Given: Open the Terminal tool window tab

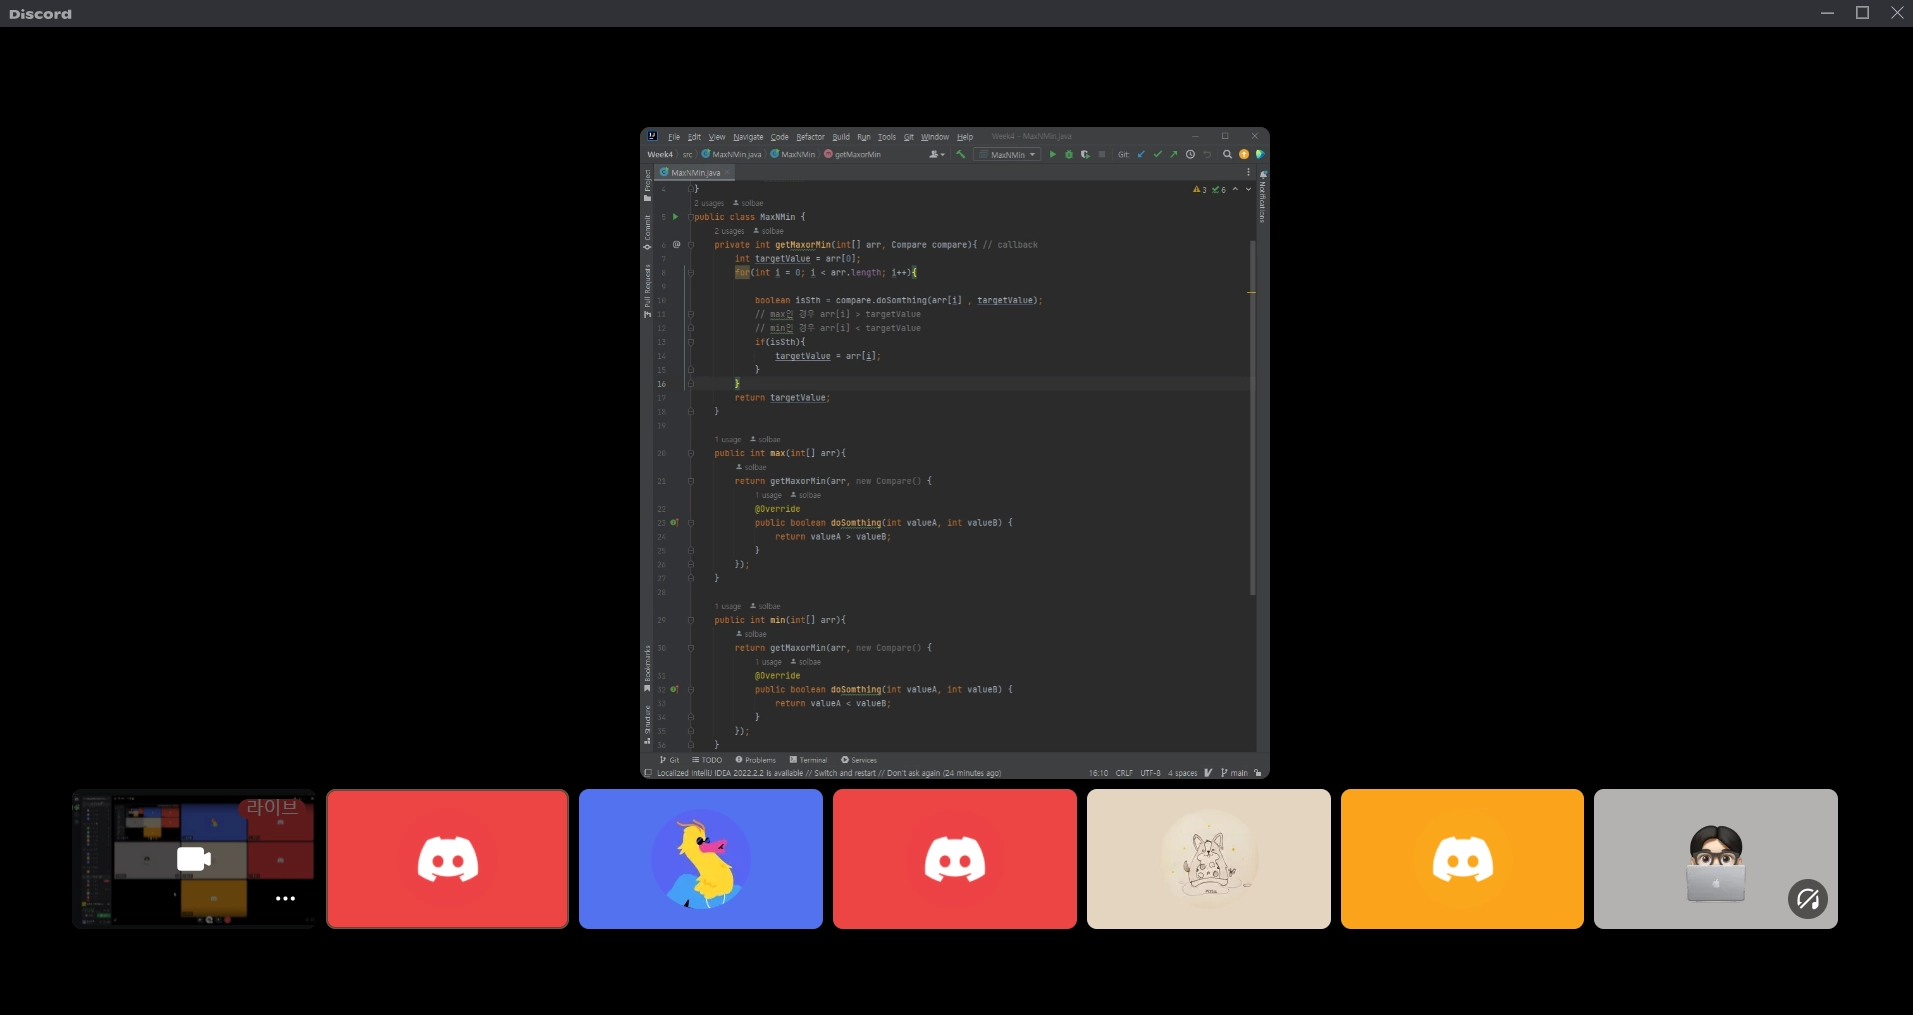Looking at the screenshot, I should (808, 760).
